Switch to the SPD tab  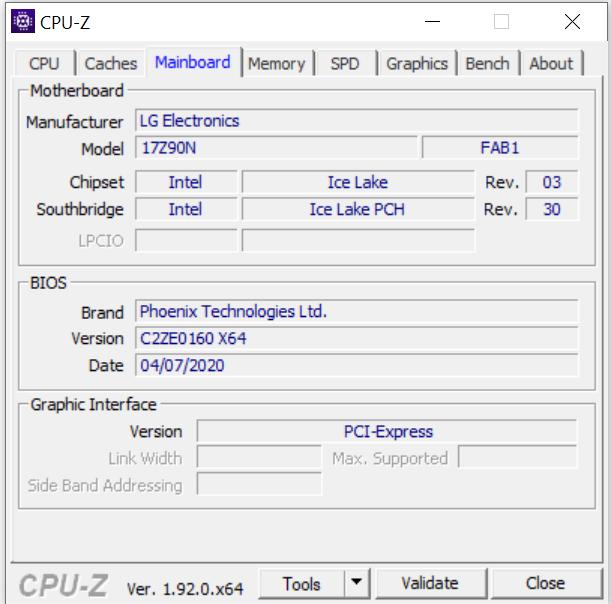tap(345, 63)
